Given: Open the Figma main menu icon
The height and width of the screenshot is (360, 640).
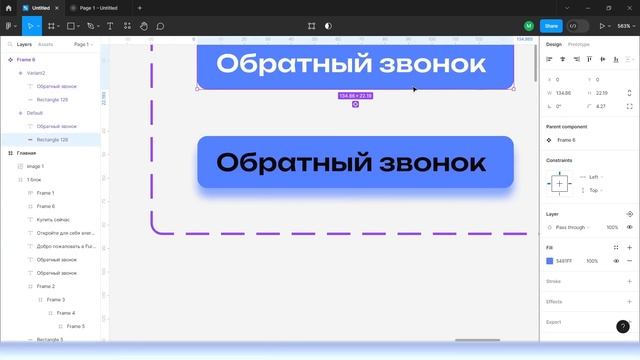Looking at the screenshot, I should [x=9, y=26].
